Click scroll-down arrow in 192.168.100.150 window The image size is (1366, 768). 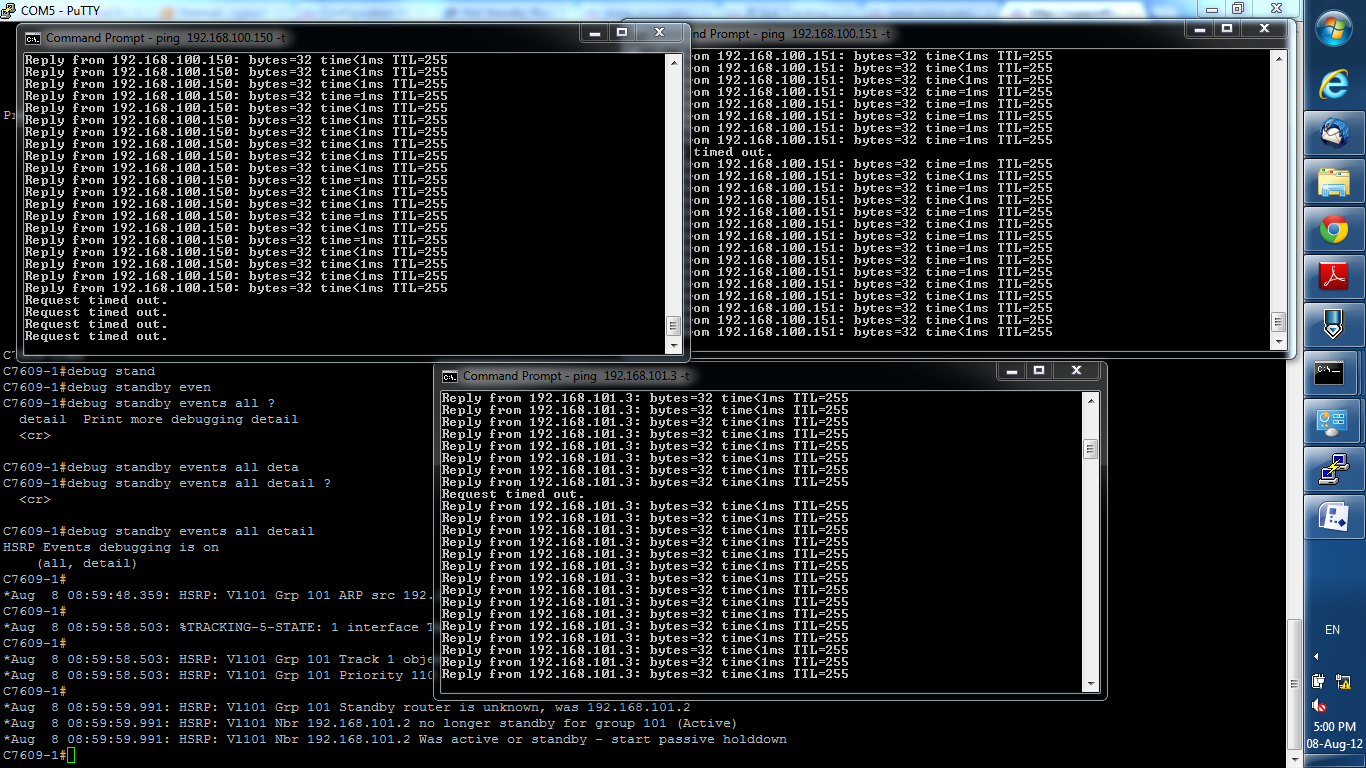point(674,346)
